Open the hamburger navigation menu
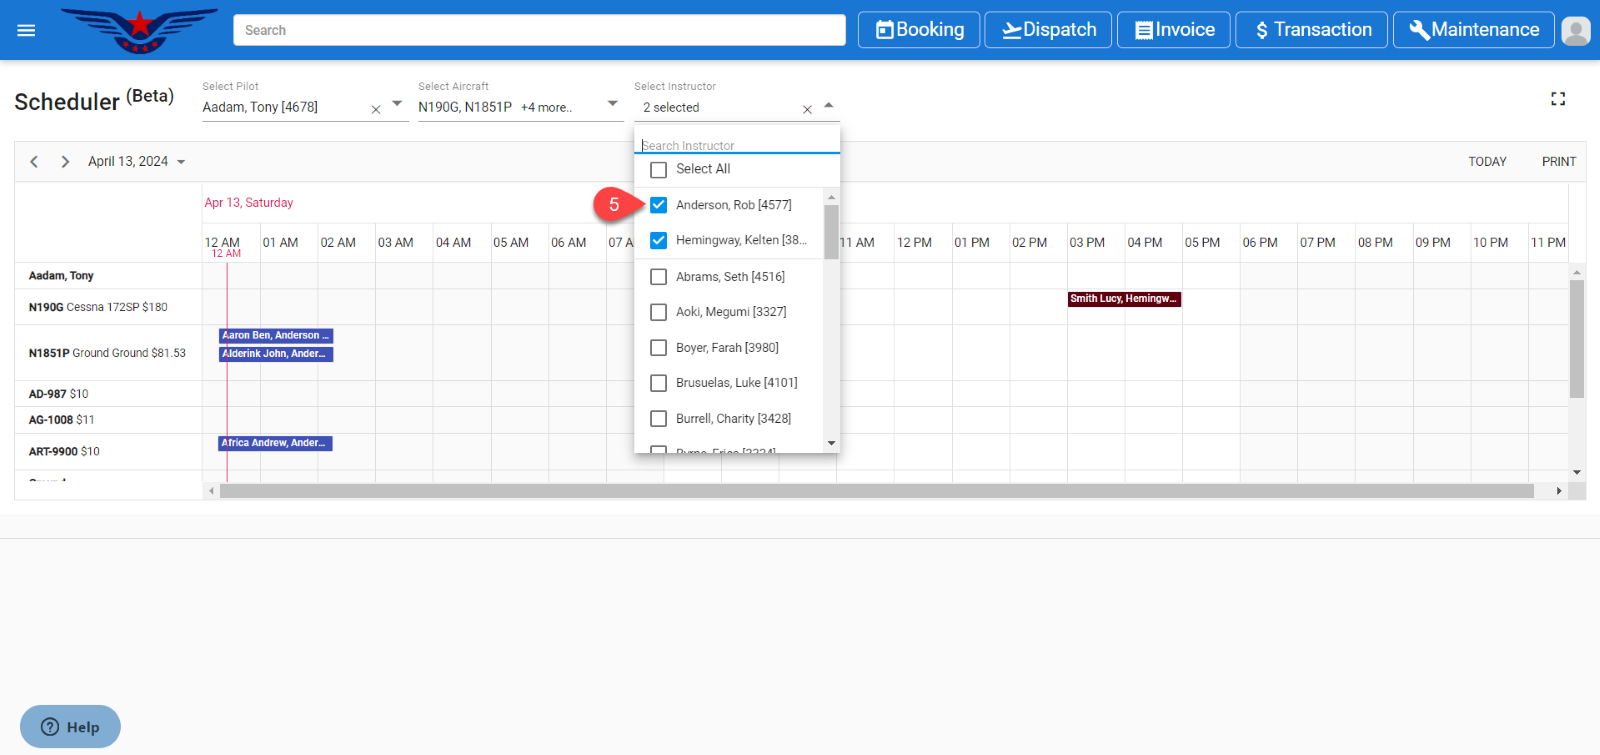The image size is (1600, 755). pyautogui.click(x=26, y=30)
